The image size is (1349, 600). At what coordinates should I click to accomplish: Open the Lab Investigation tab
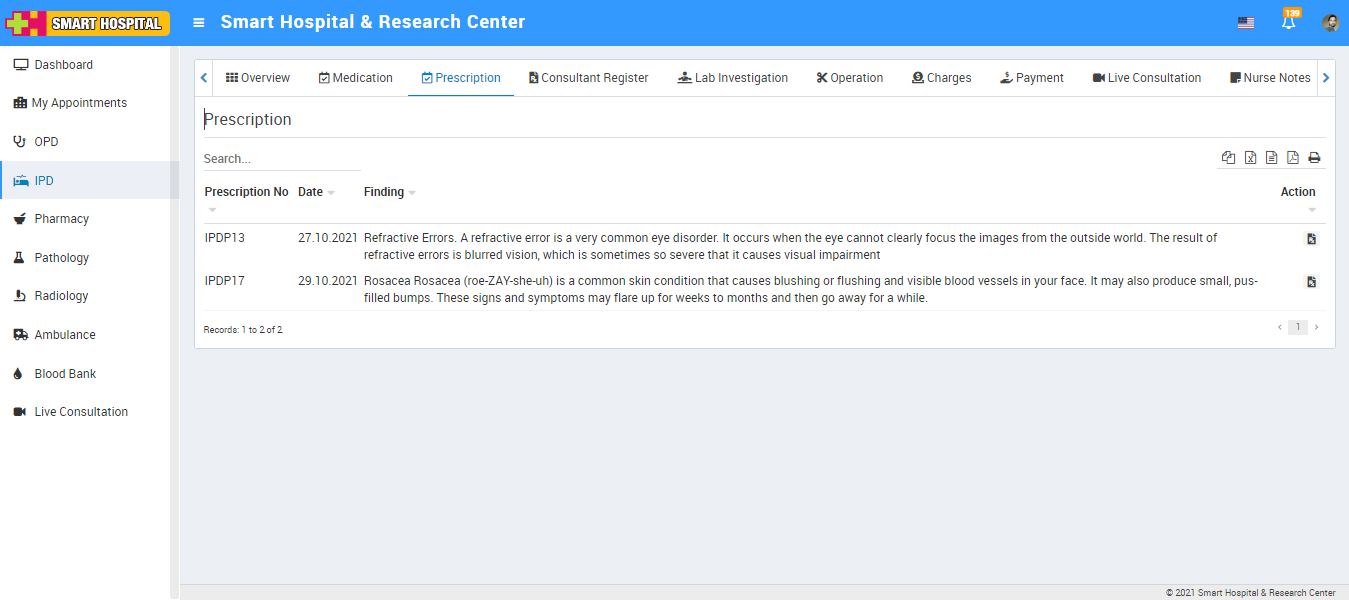point(732,78)
